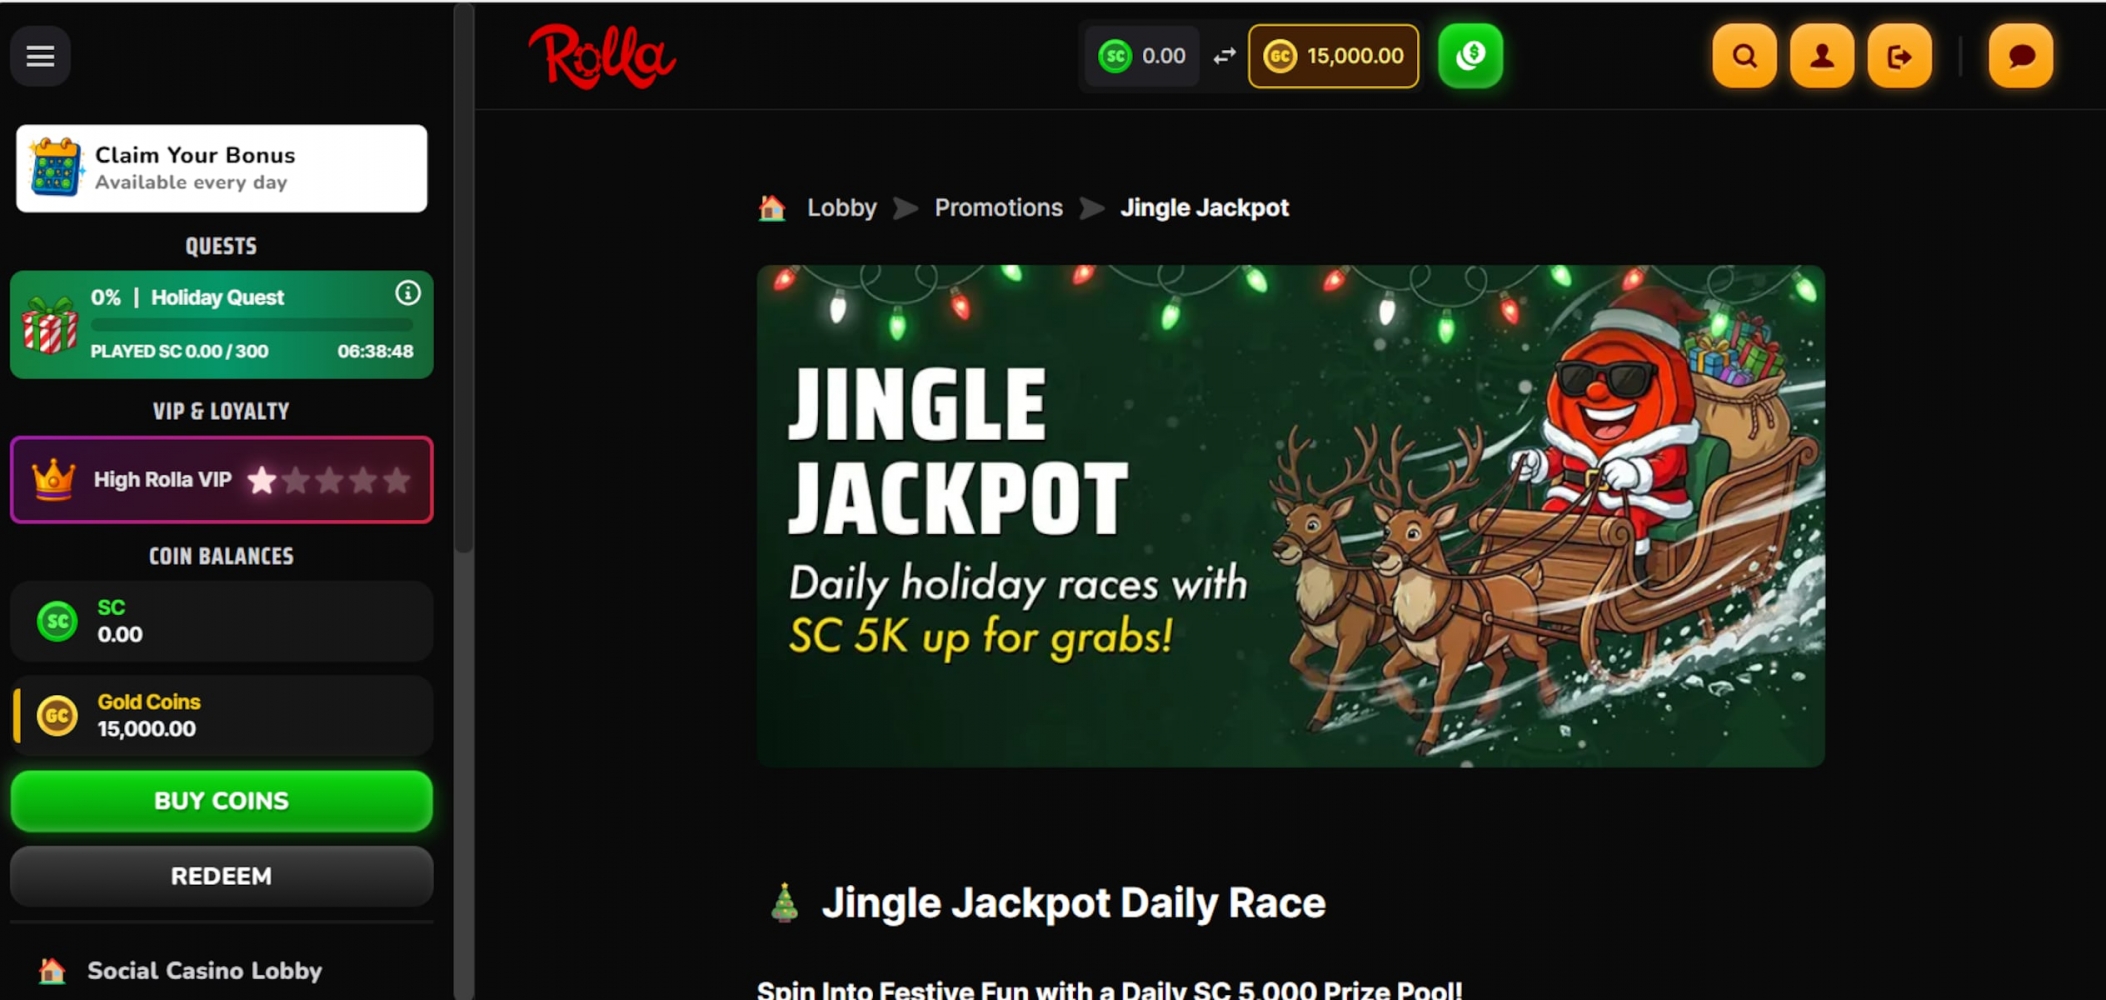2106x1000 pixels.
Task: Open the High Rolla VIP star panel
Action: [221, 480]
